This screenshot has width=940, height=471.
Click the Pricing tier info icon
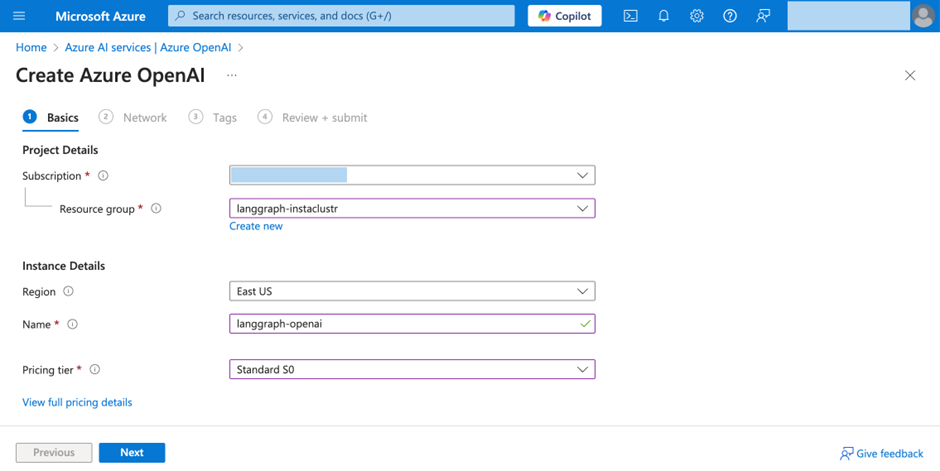pyautogui.click(x=95, y=370)
